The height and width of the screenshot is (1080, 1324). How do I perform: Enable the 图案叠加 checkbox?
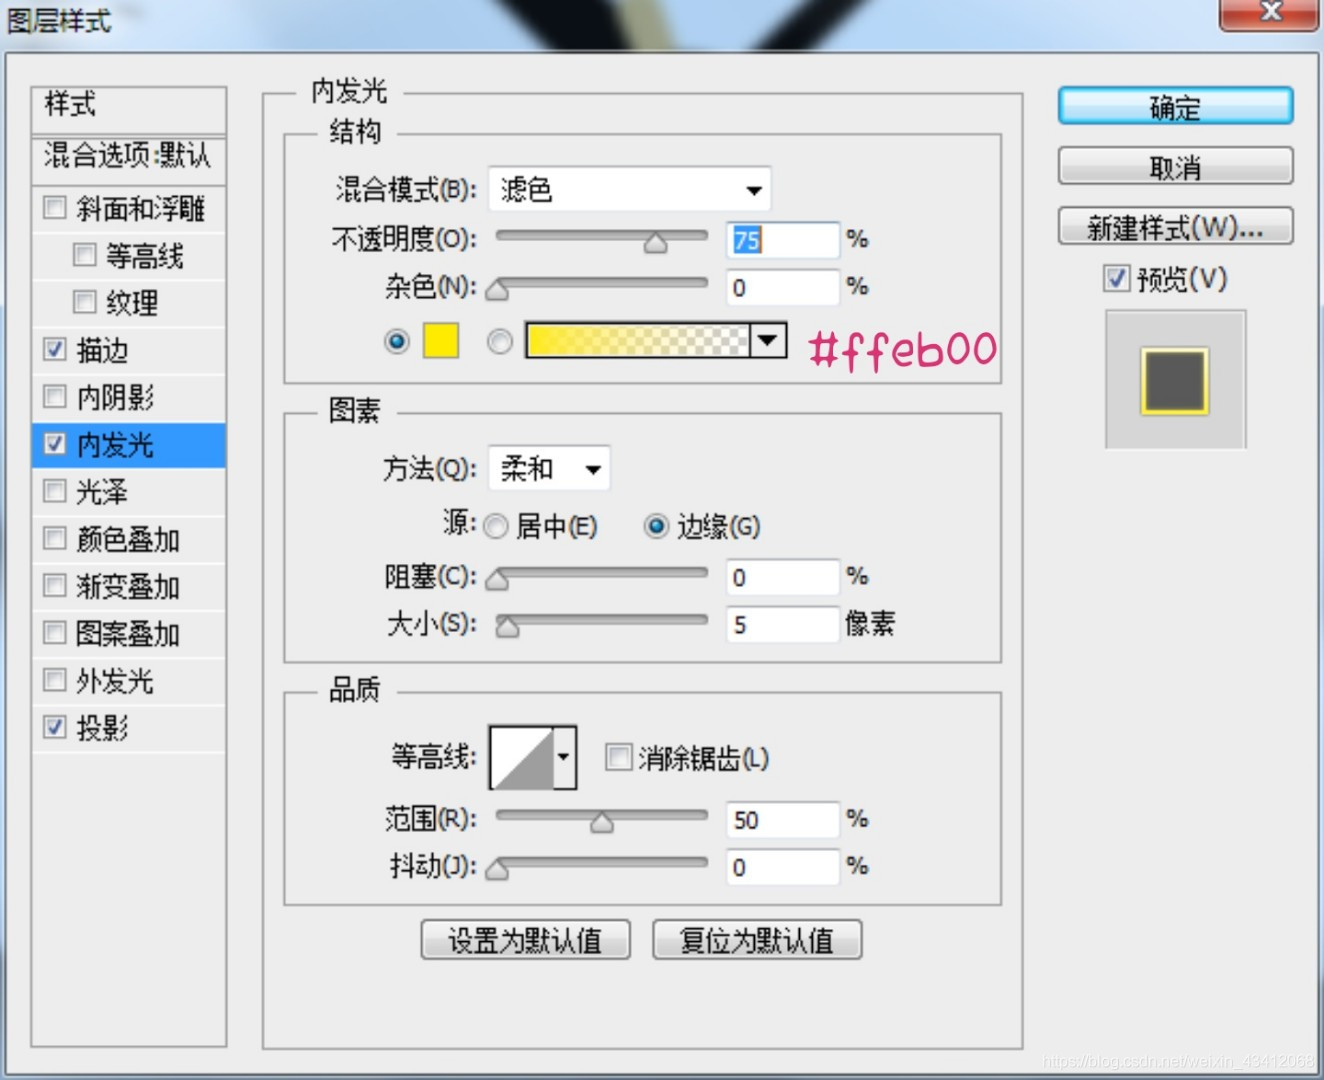click(54, 633)
